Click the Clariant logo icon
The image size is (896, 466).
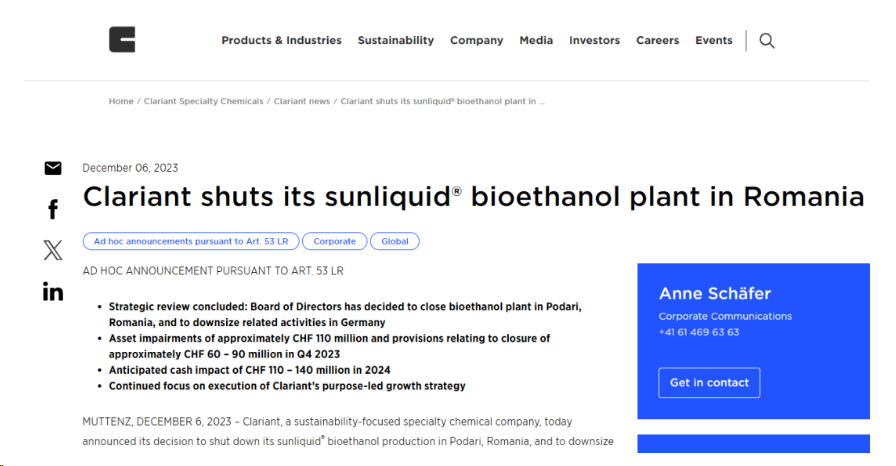(x=122, y=39)
